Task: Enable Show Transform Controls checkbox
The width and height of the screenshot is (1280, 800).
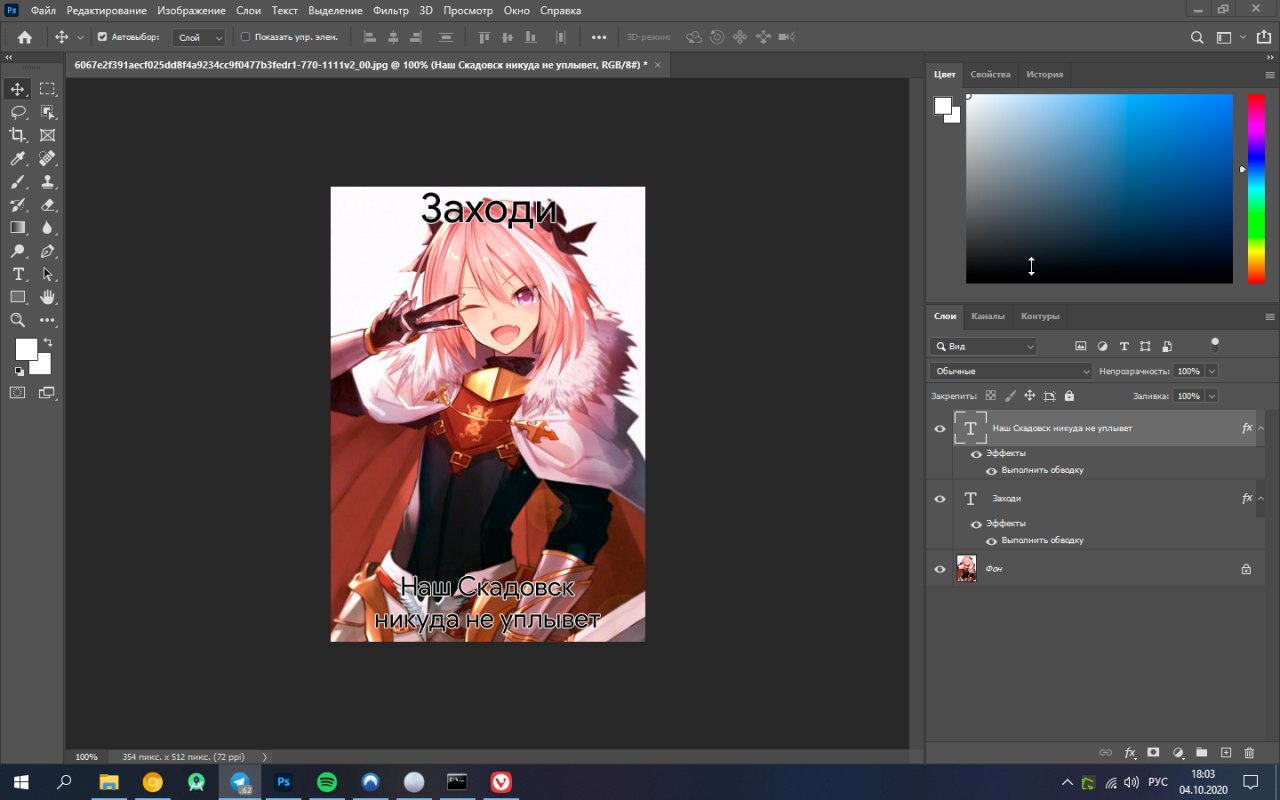Action: [x=246, y=37]
